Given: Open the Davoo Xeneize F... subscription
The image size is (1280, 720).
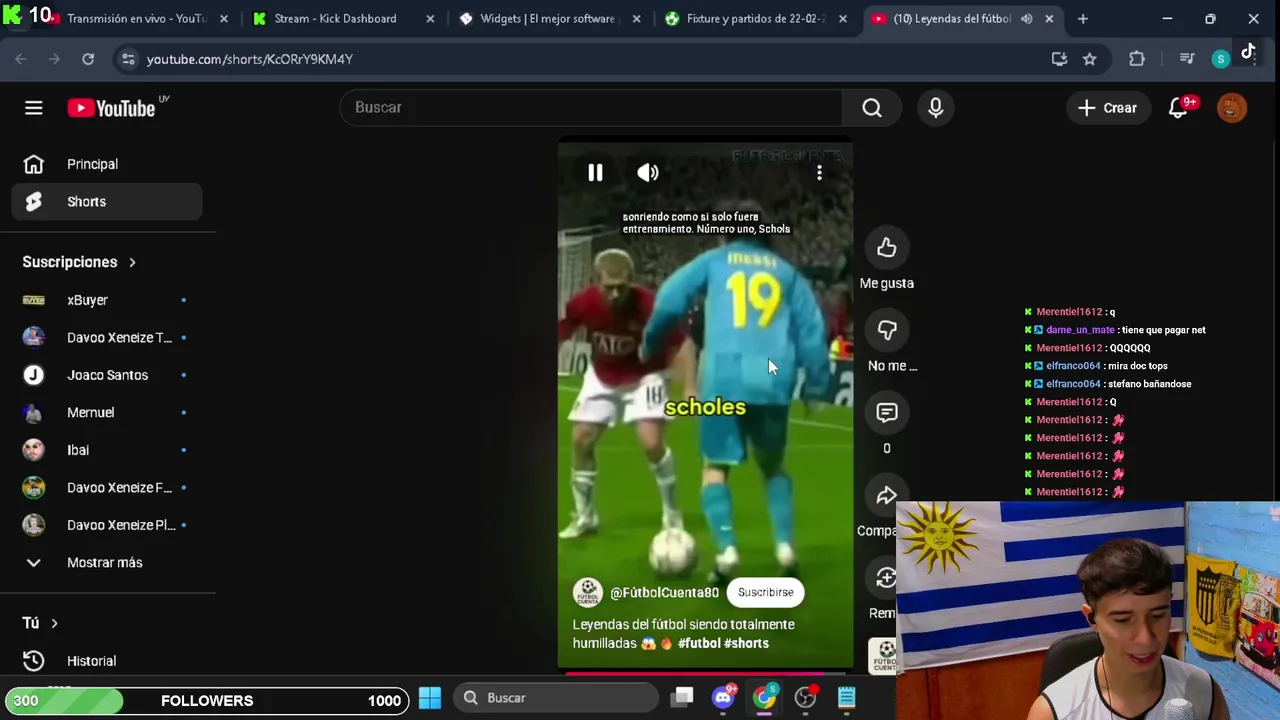Looking at the screenshot, I should (107, 487).
